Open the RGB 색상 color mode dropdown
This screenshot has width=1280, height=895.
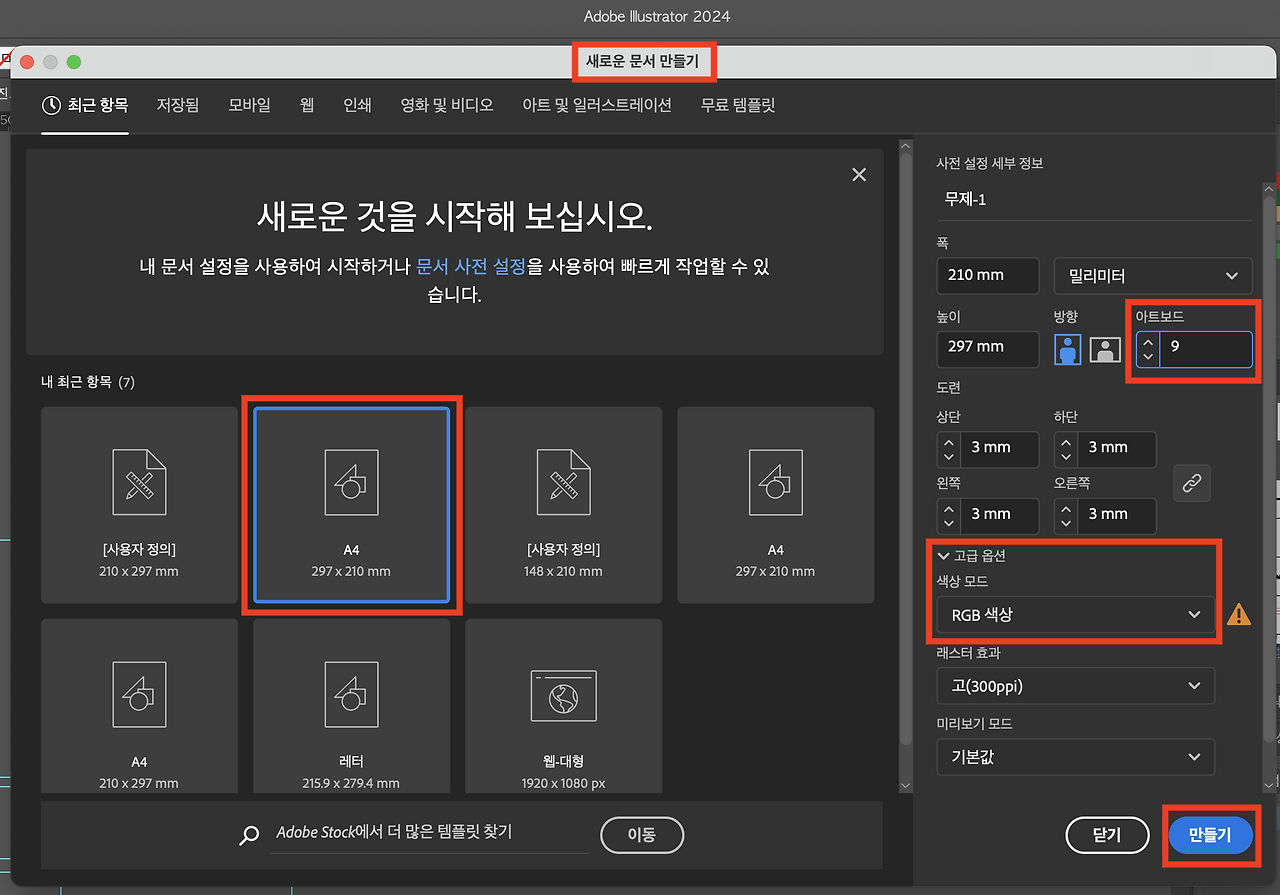(1076, 614)
